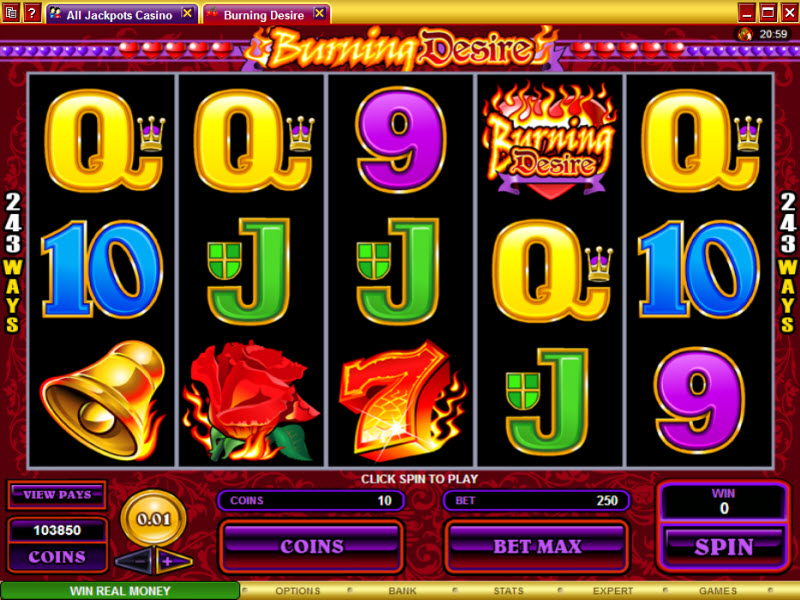
Task: Switch to Expert mode in bottom bar
Action: 613,591
